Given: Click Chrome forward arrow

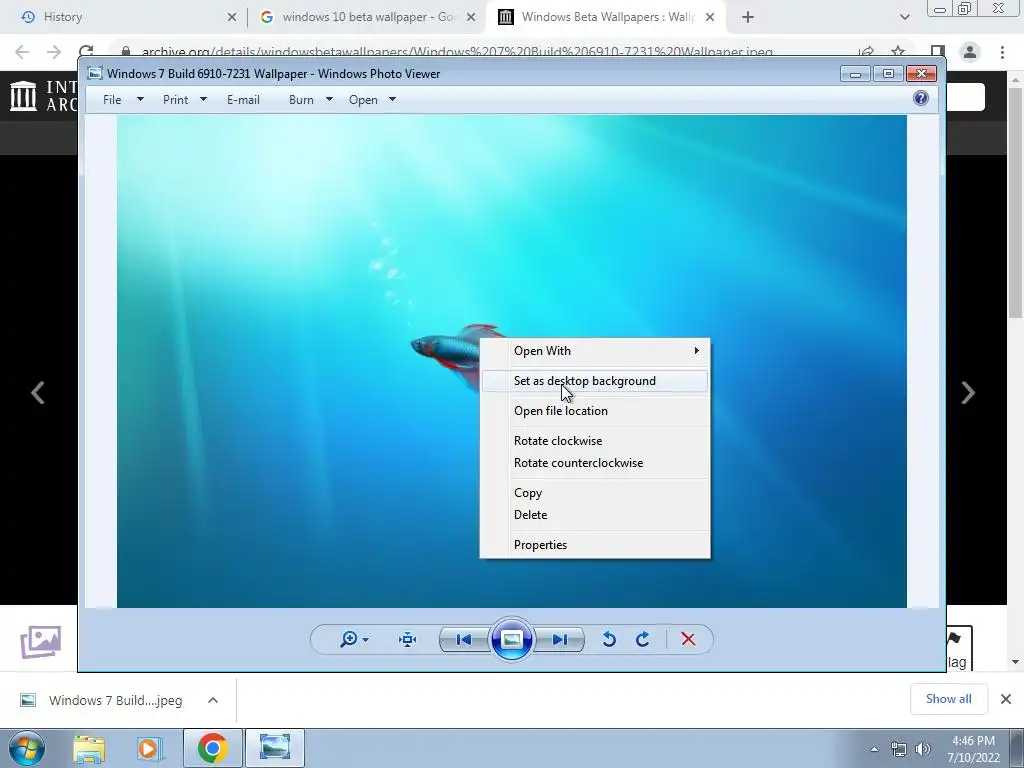Looking at the screenshot, I should coord(54,52).
